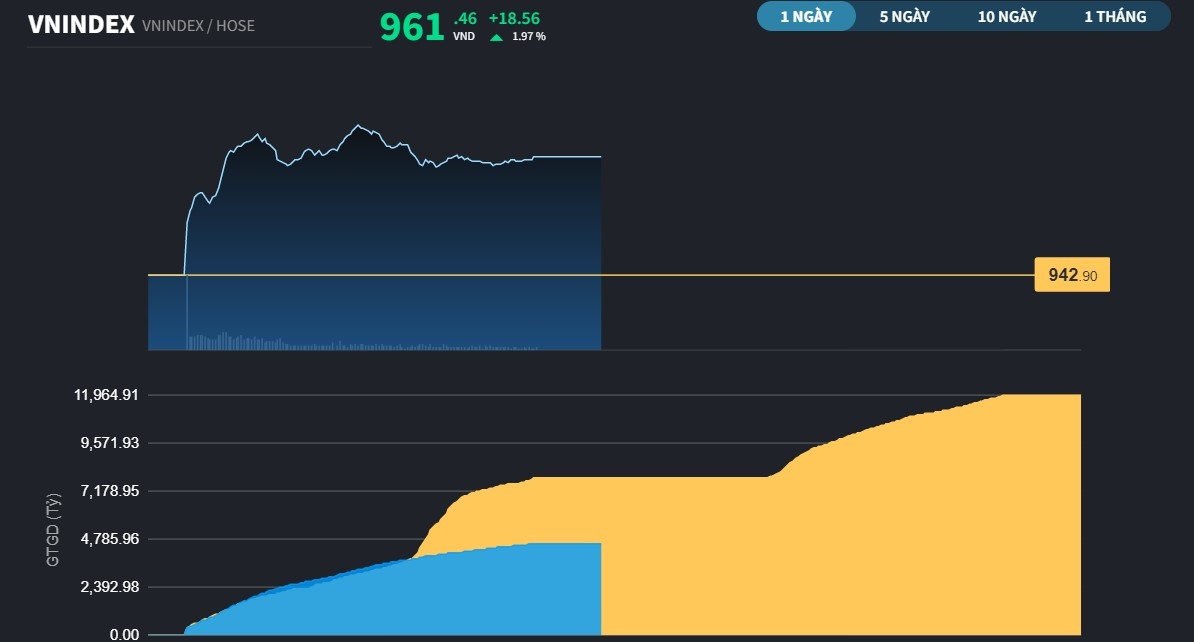The height and width of the screenshot is (642, 1194).
Task: Click the GTGD (Tỷ) axis title
Action: [53, 530]
